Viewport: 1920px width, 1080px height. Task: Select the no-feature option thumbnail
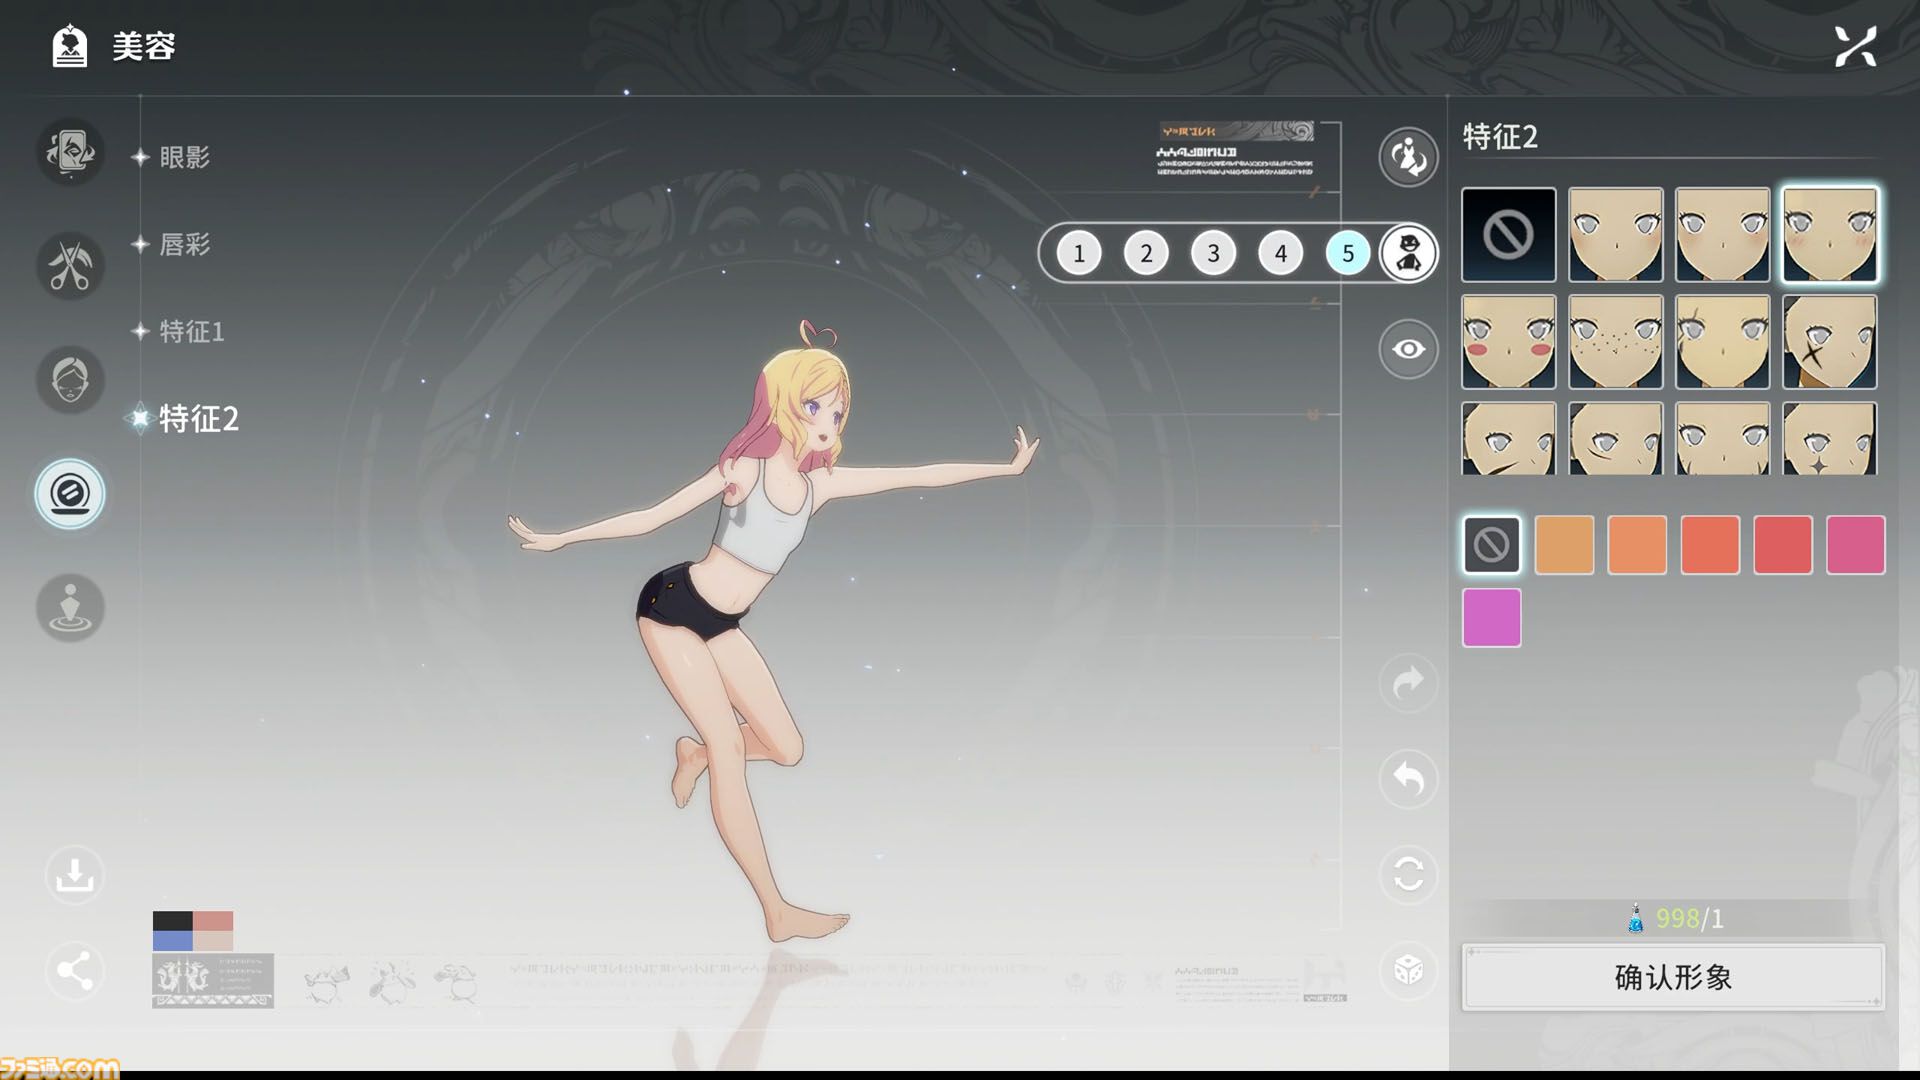pyautogui.click(x=1509, y=234)
